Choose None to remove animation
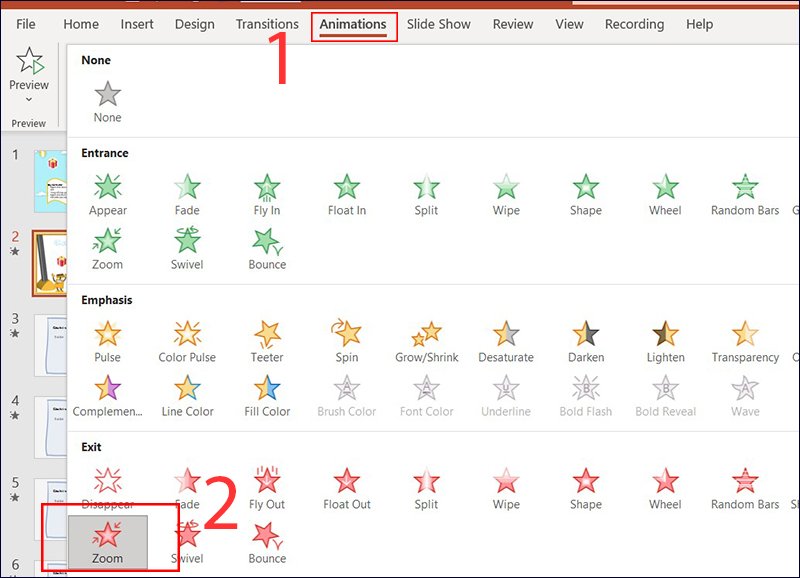Viewport: 800px width, 578px height. tap(108, 102)
